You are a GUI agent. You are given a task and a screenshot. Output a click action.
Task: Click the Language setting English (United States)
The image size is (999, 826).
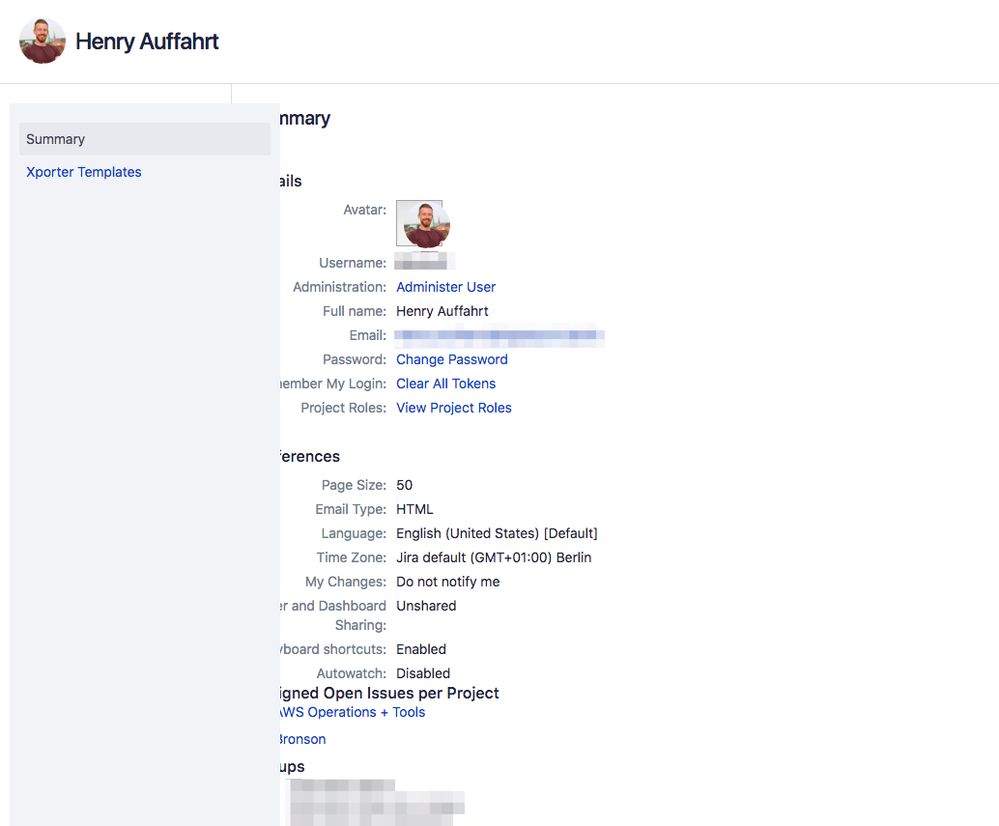(497, 533)
